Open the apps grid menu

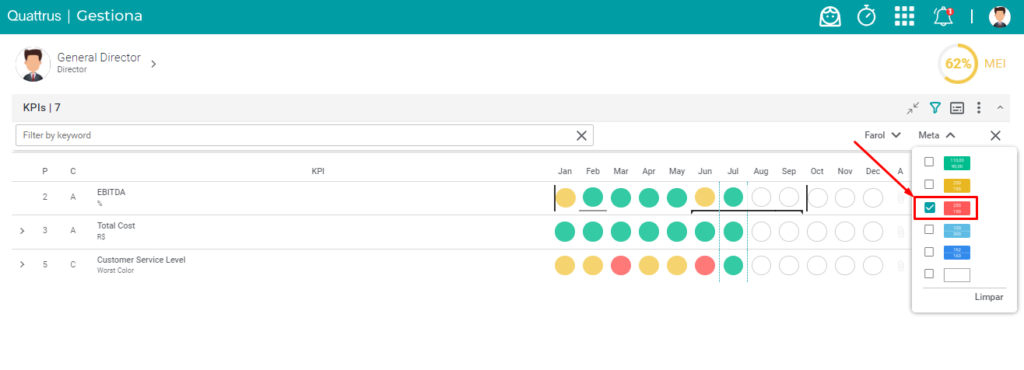[x=904, y=16]
